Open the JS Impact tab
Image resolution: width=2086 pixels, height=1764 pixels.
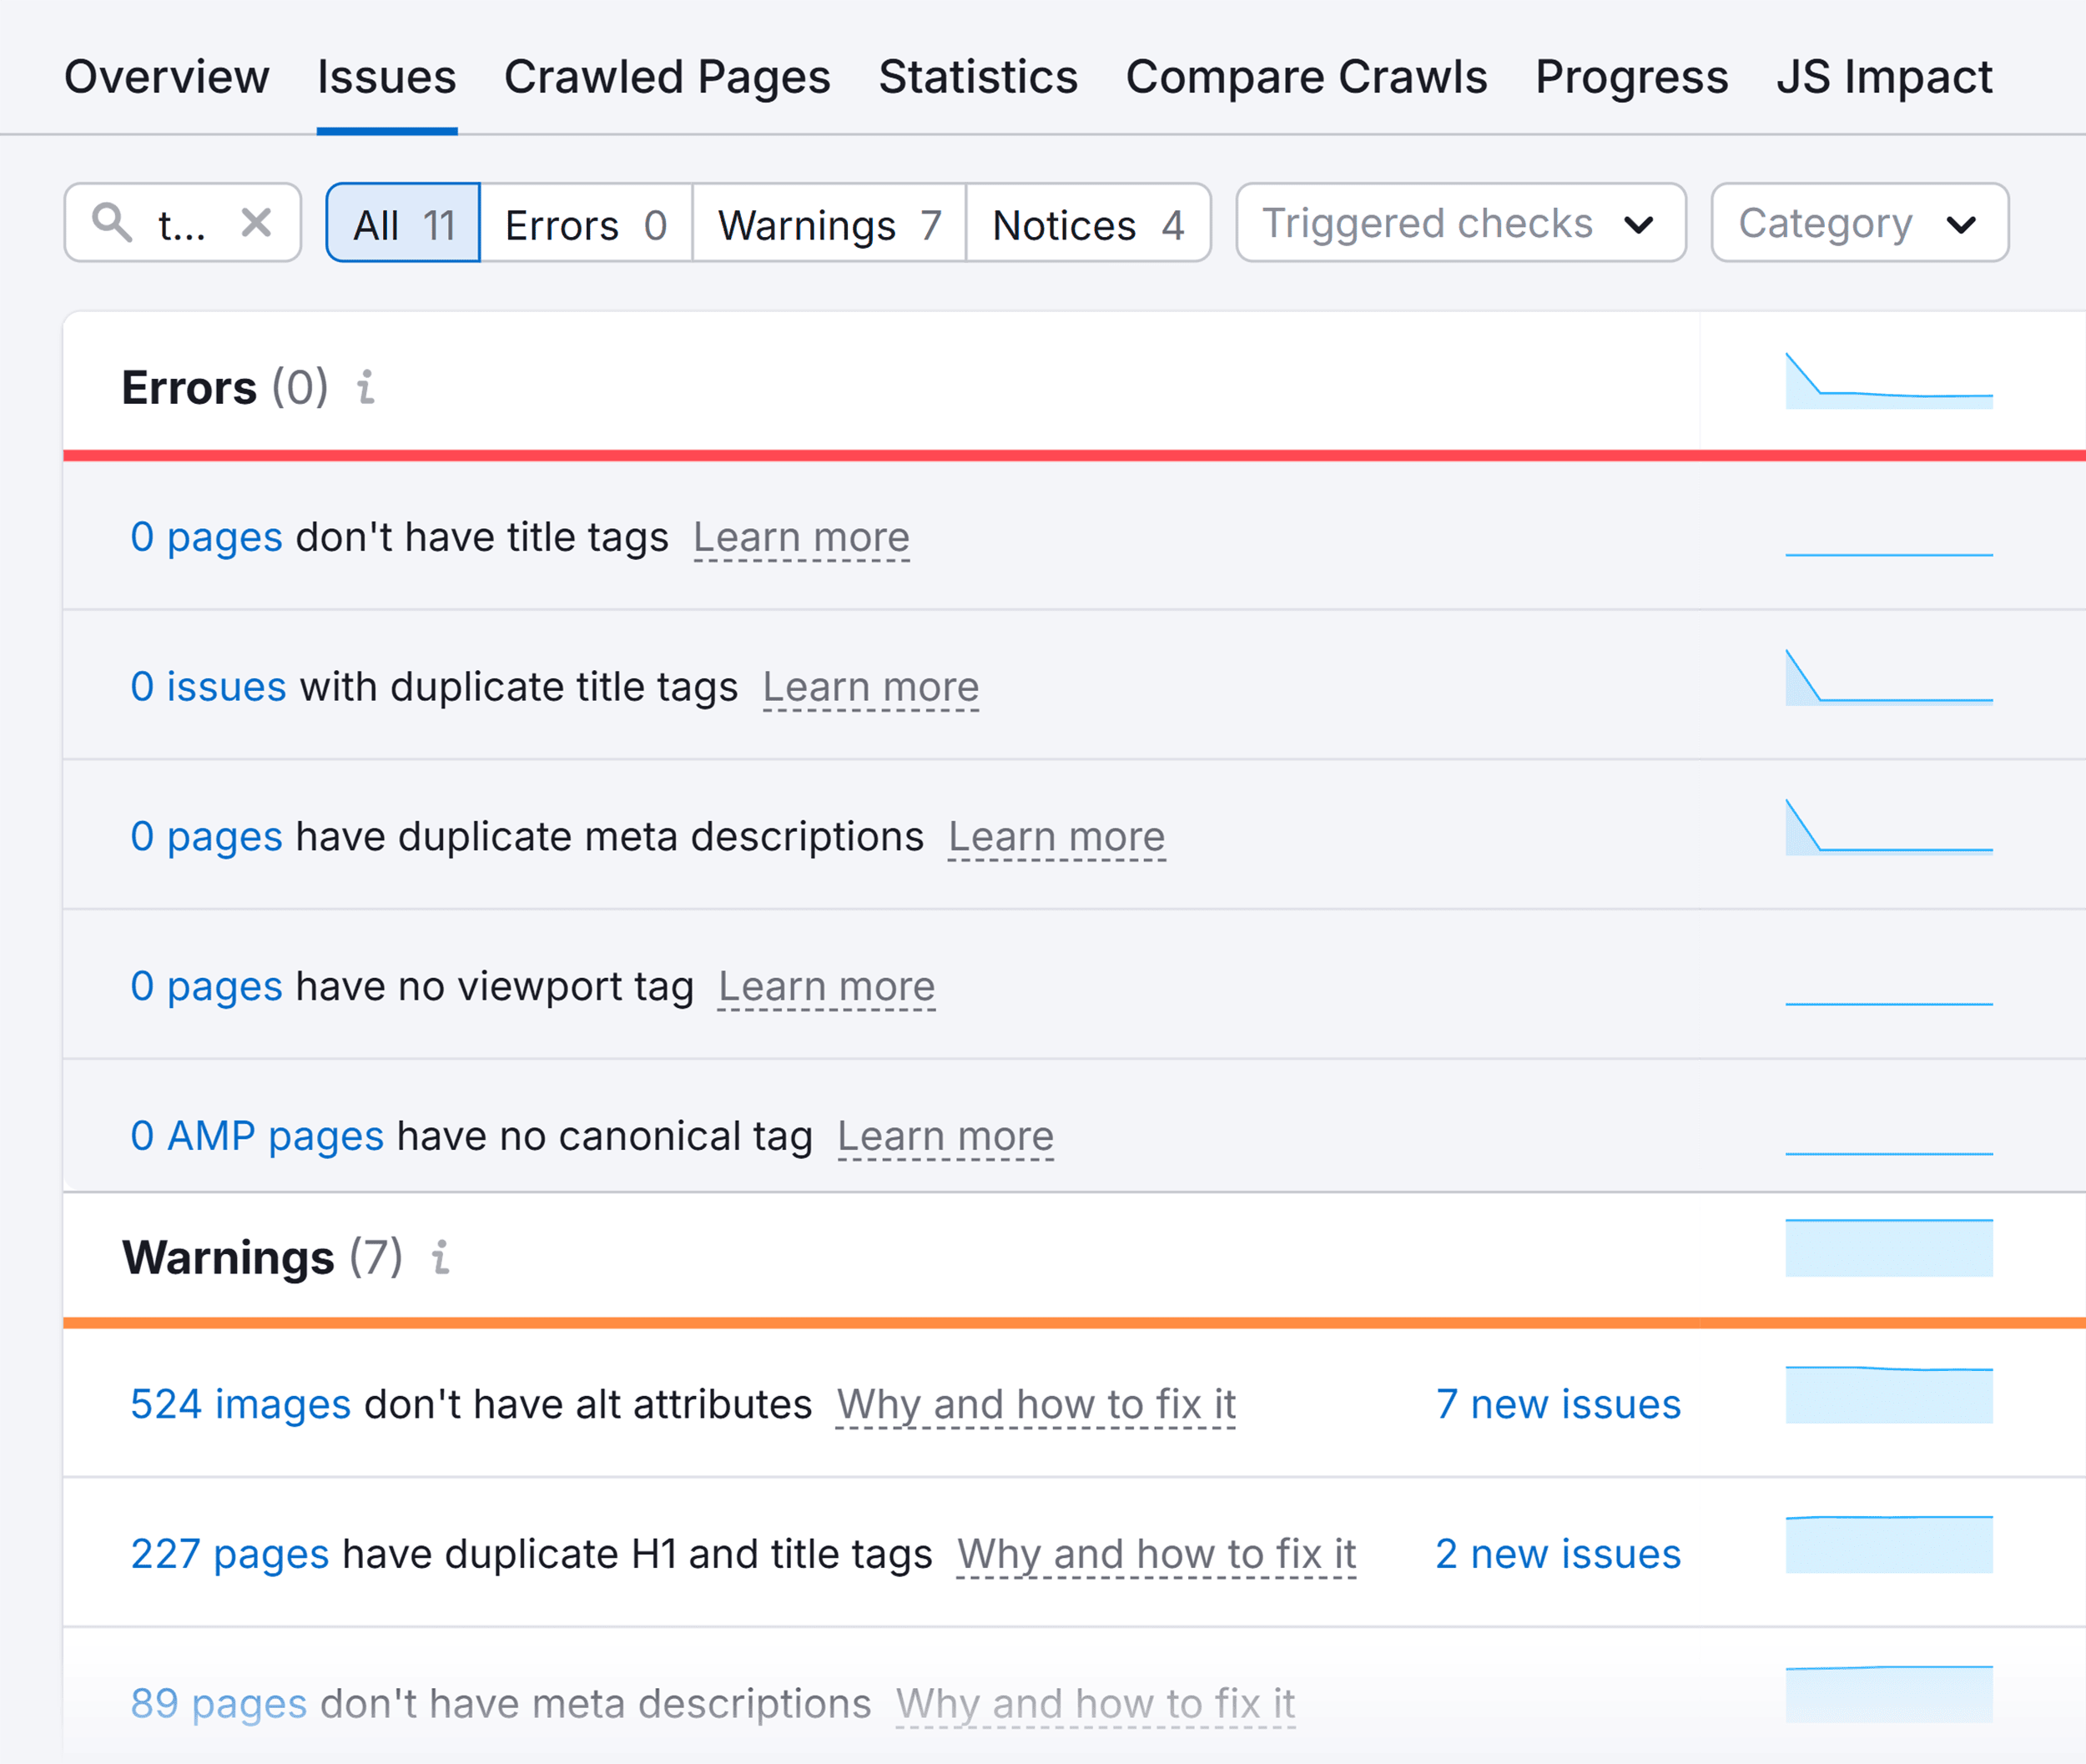pyautogui.click(x=1884, y=77)
